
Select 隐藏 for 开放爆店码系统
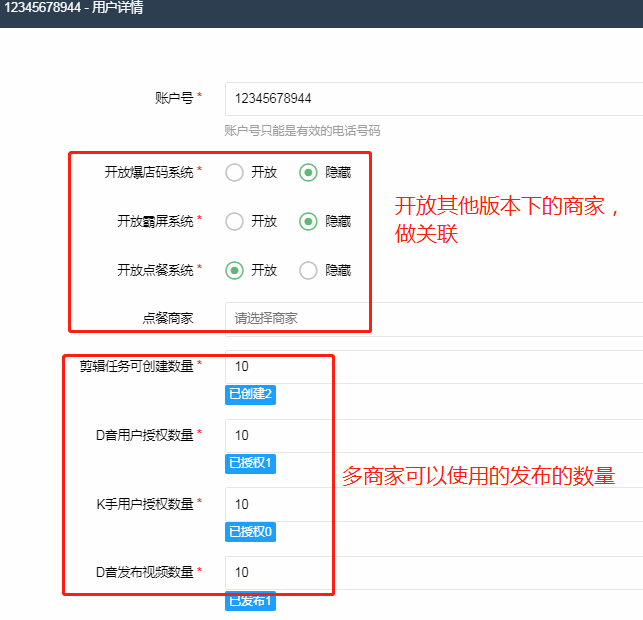tap(308, 172)
